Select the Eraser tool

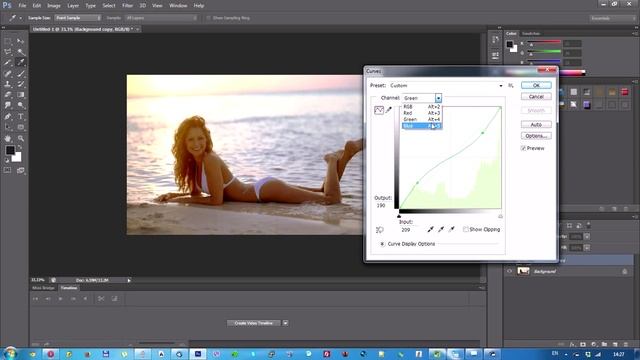[8, 95]
